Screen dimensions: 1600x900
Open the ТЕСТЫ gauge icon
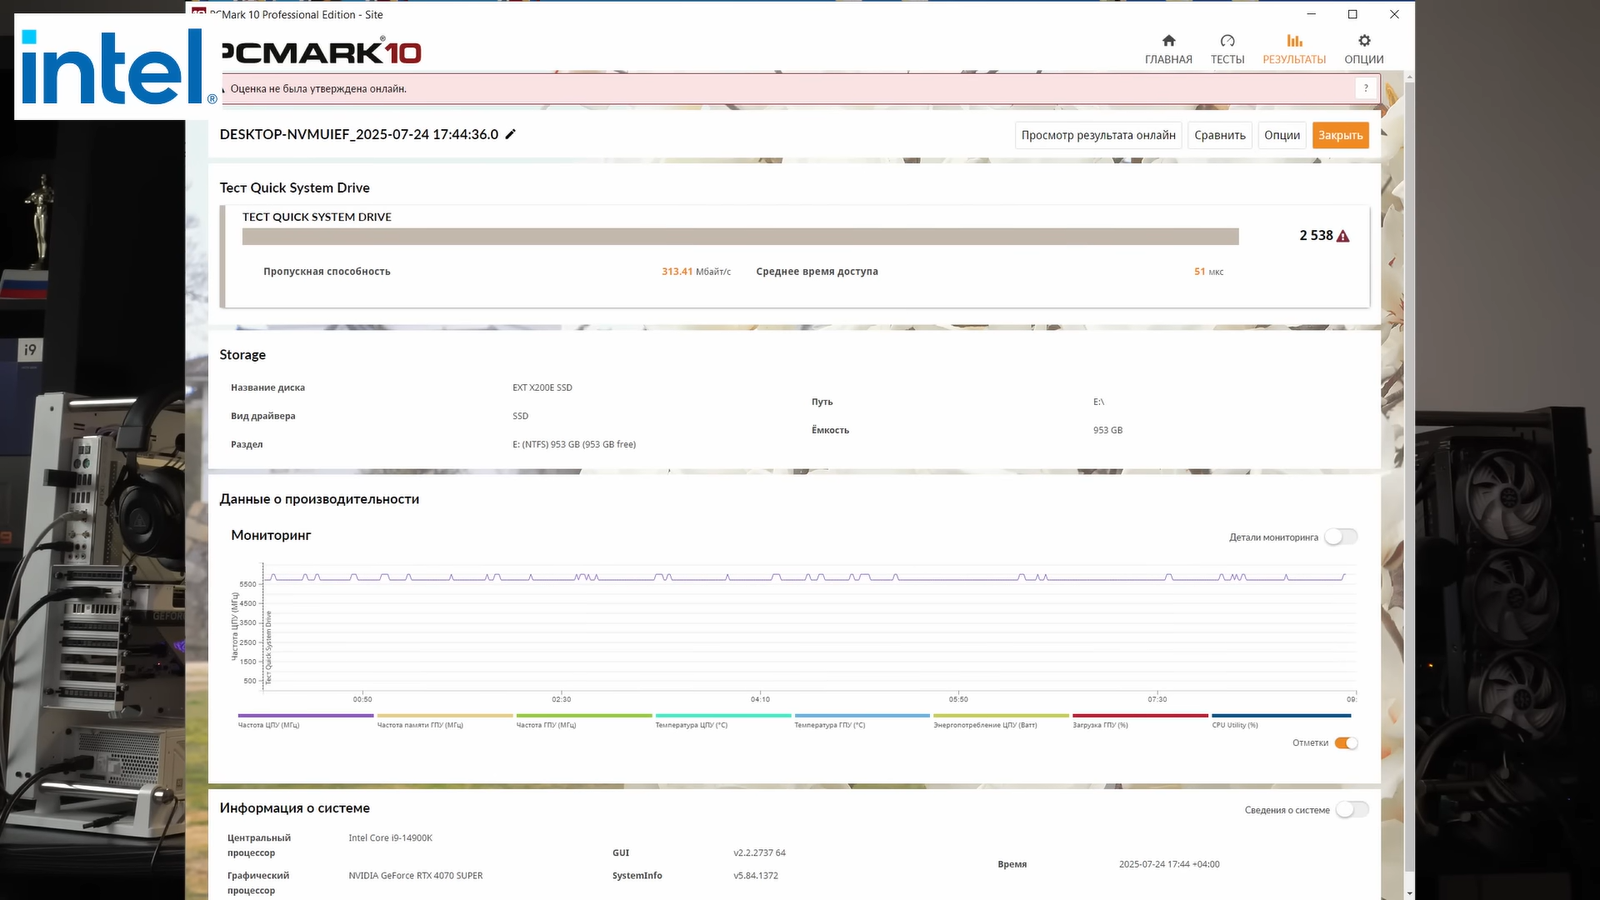click(x=1227, y=41)
